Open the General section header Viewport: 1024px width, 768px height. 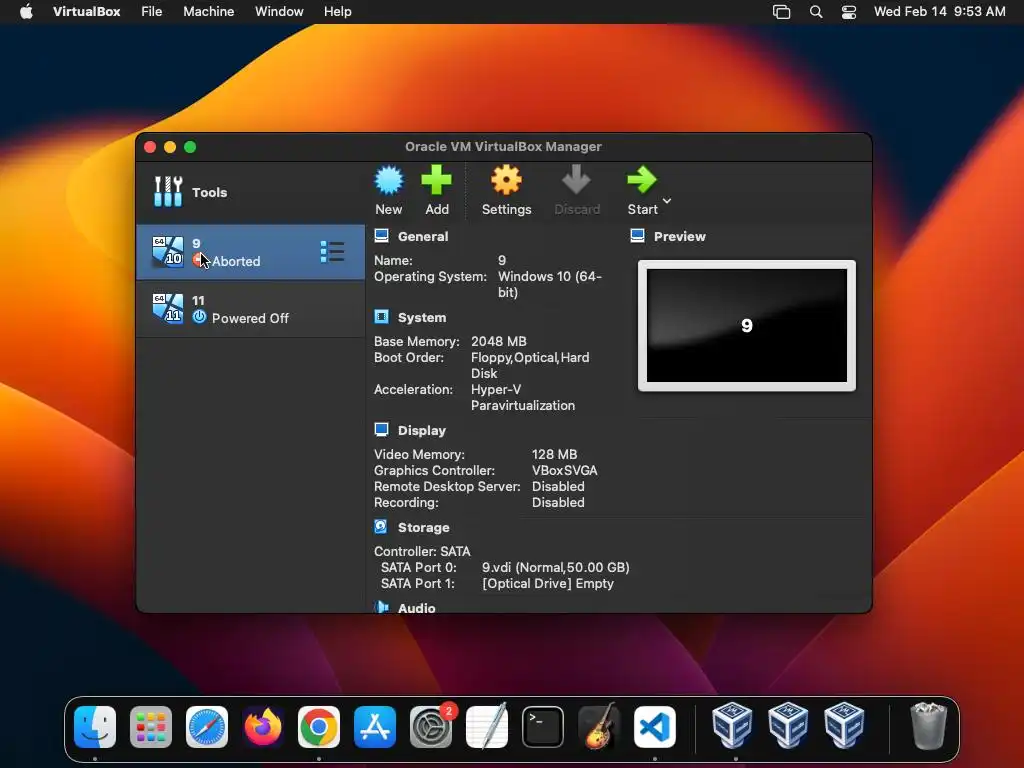tap(423, 236)
